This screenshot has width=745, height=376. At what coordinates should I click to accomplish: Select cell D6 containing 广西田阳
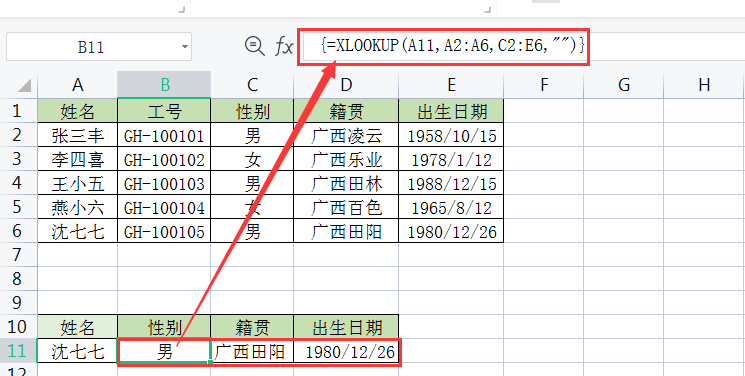pos(346,231)
